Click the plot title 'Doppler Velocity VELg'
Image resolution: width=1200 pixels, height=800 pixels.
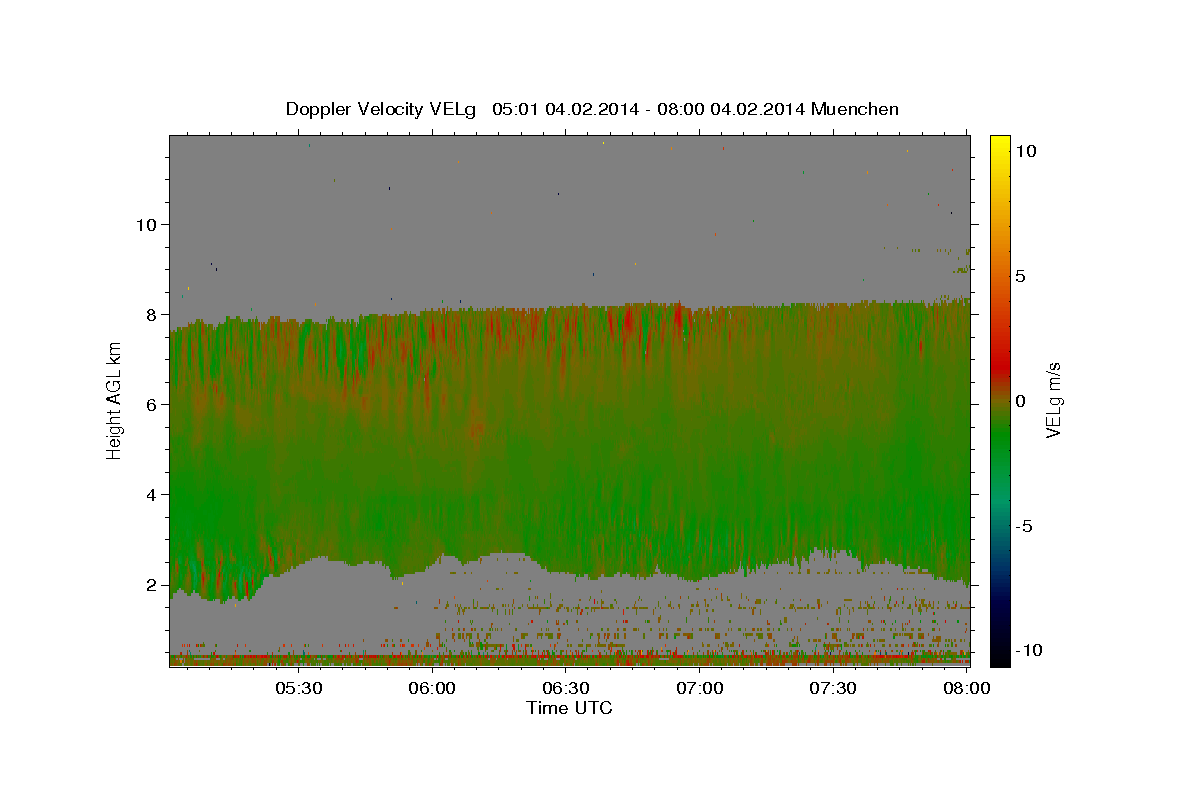(x=382, y=109)
